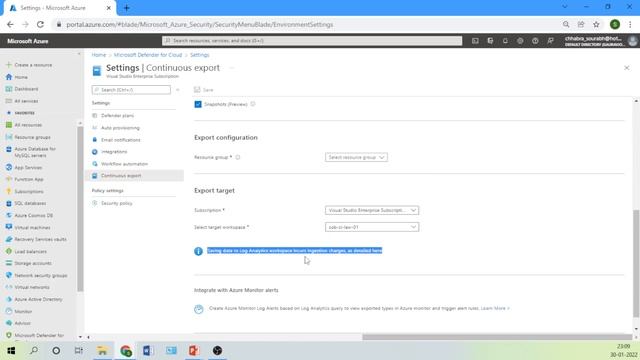Screen dimensions: 640x360
Task: Open the Windows Start menu
Action: [11, 351]
